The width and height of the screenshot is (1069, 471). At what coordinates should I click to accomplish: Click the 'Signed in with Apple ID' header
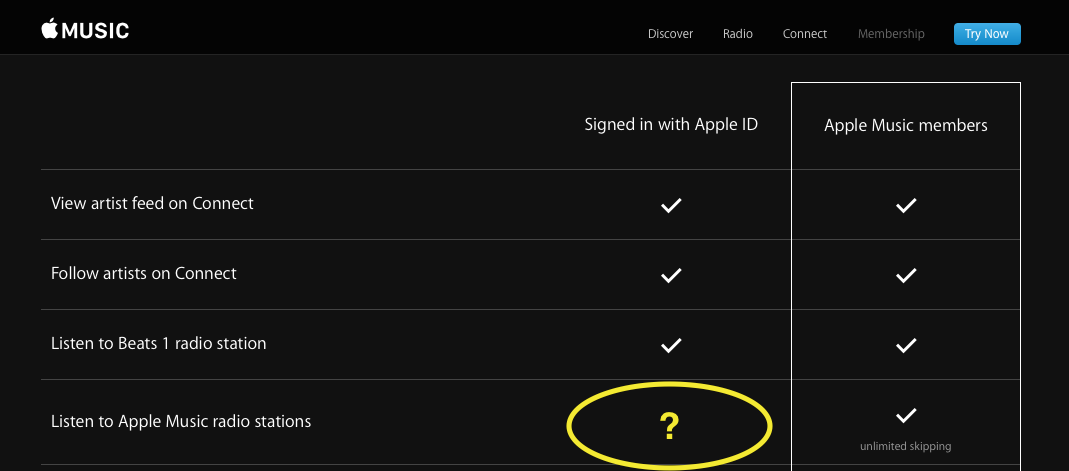point(671,125)
